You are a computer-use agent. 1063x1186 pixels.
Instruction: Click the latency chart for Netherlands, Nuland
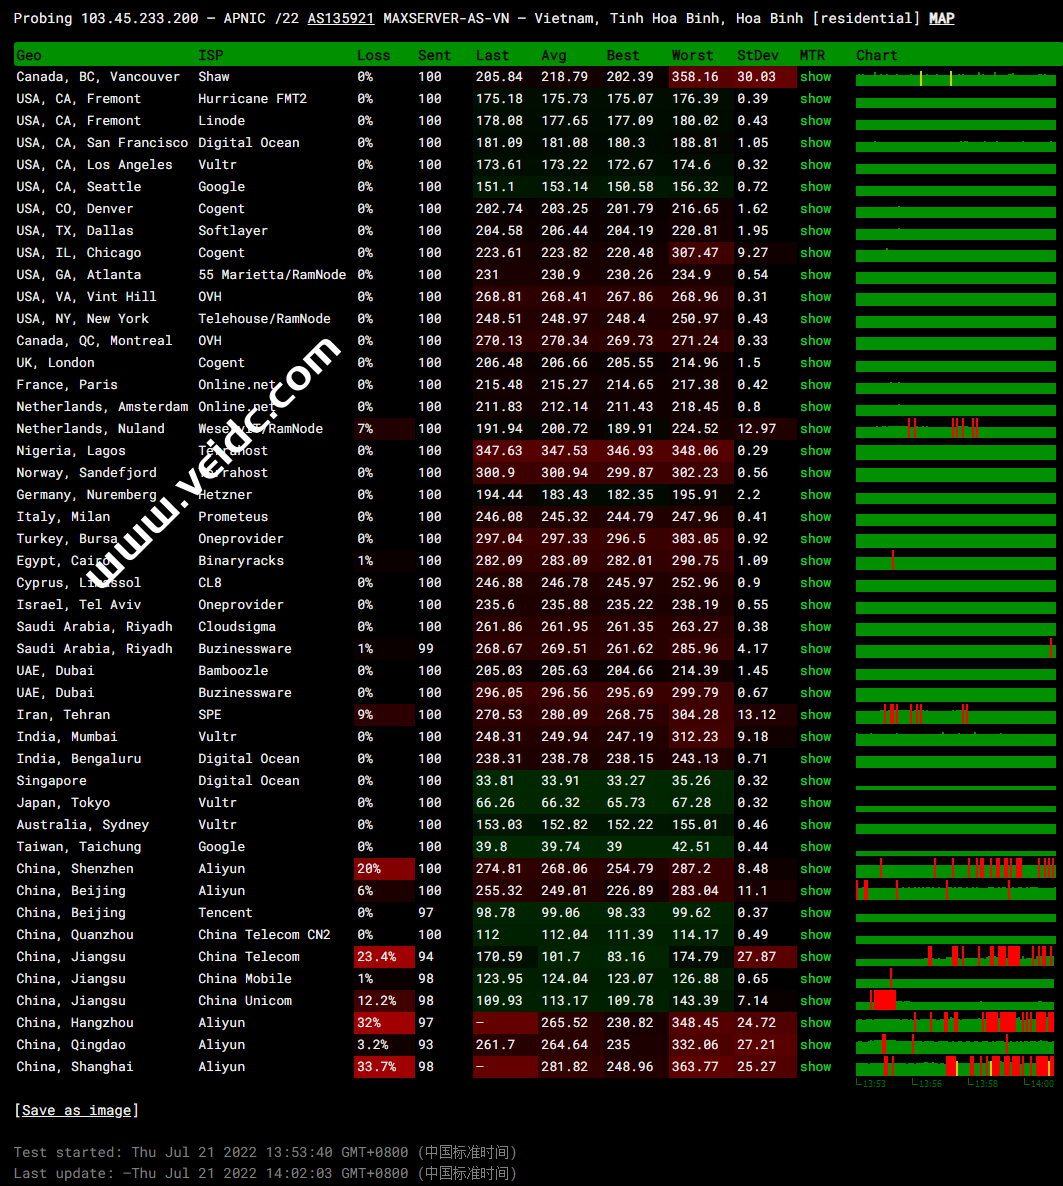(956, 429)
